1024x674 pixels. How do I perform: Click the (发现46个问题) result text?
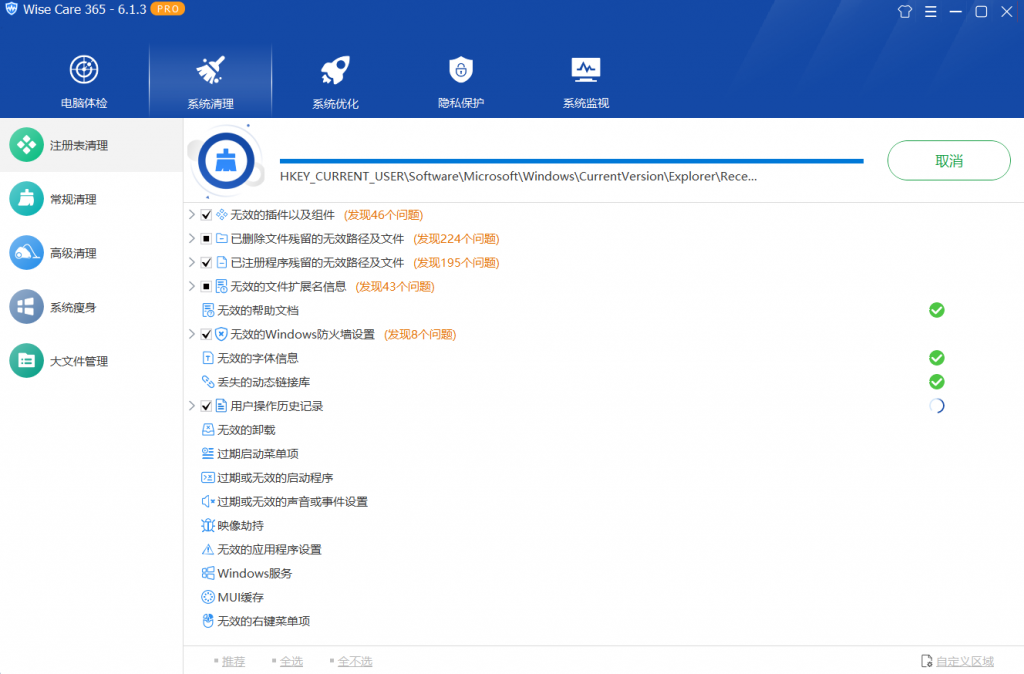click(383, 215)
